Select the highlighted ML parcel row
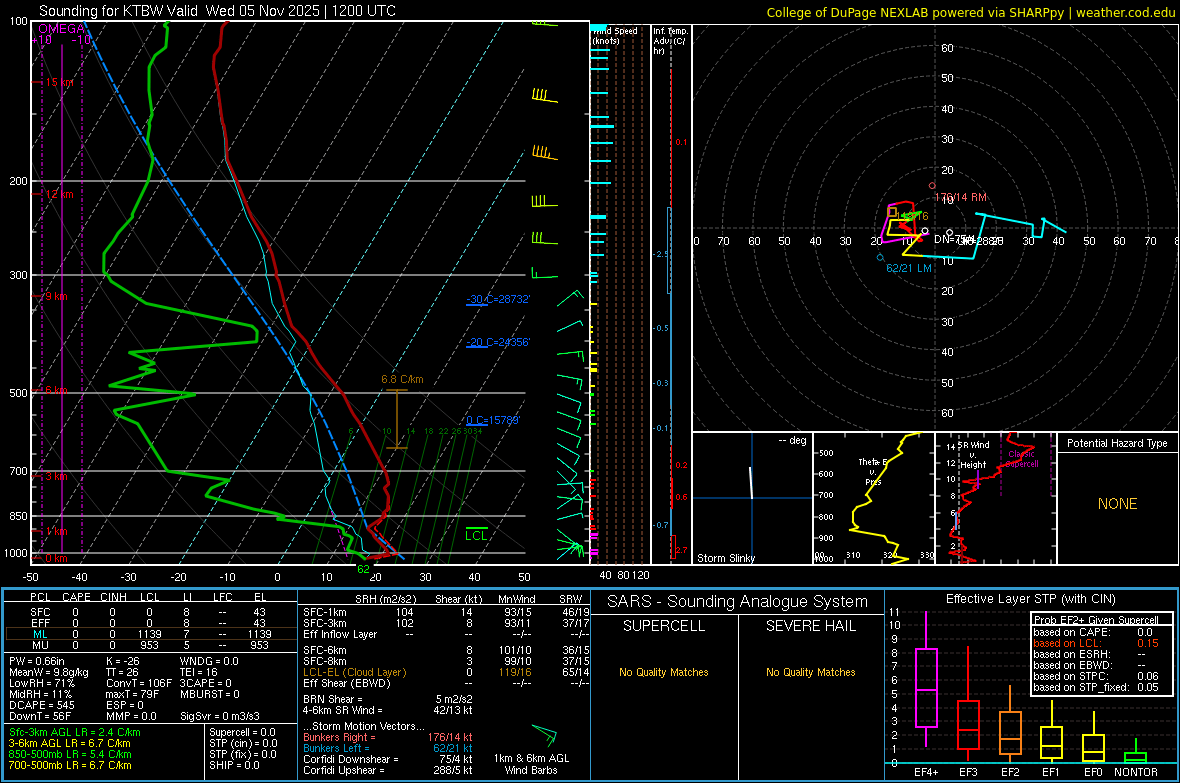The image size is (1180, 783). tap(150, 634)
